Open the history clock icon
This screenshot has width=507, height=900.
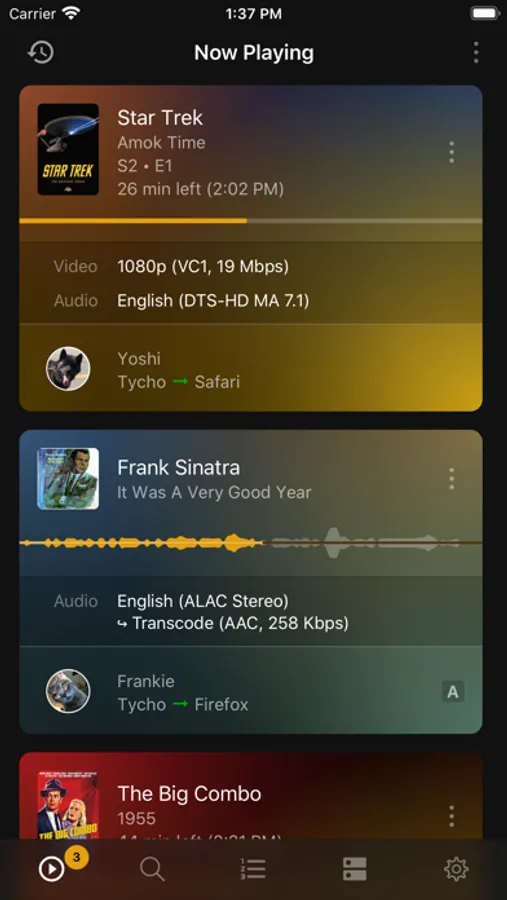(x=40, y=53)
